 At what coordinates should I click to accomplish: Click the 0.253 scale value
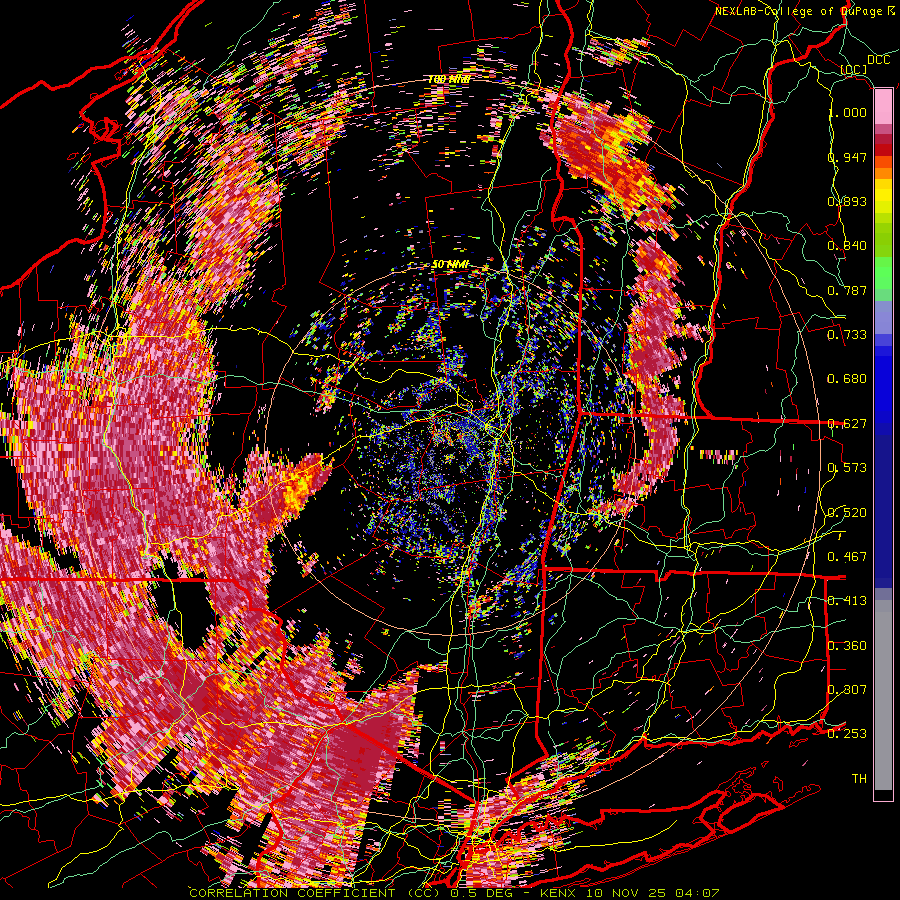[848, 734]
